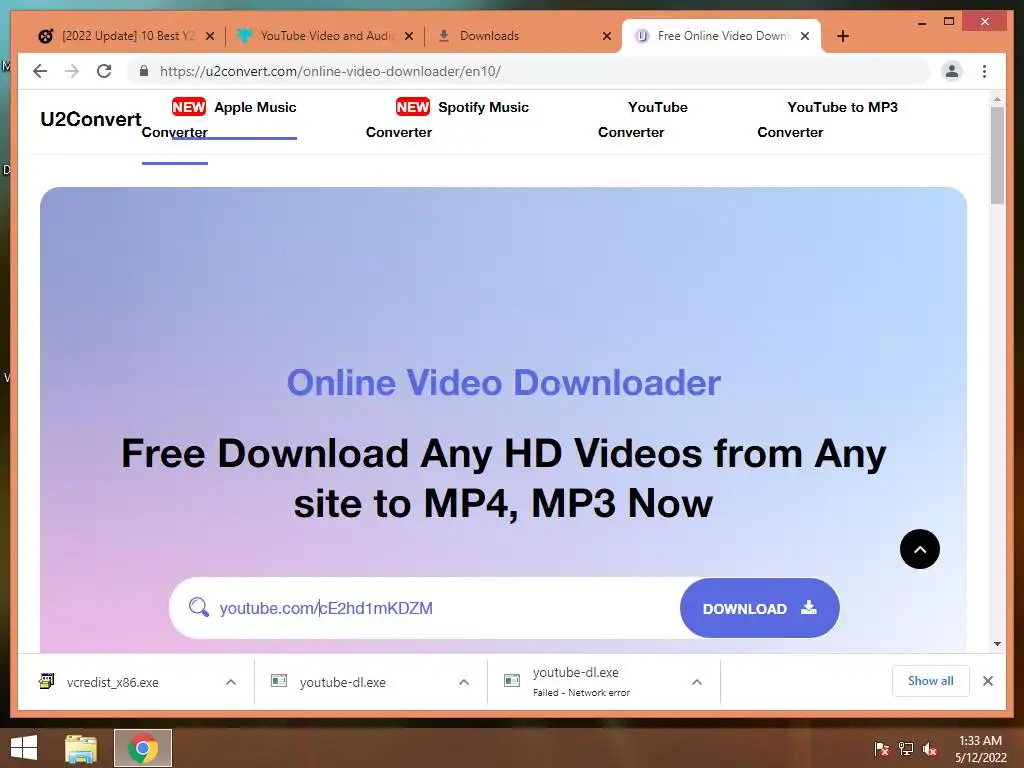Image resolution: width=1024 pixels, height=768 pixels.
Task: Close the Downloads tab
Action: point(607,36)
